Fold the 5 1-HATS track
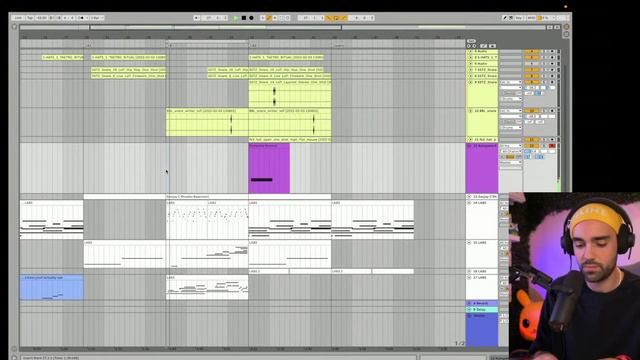The height and width of the screenshot is (360, 640). click(470, 58)
